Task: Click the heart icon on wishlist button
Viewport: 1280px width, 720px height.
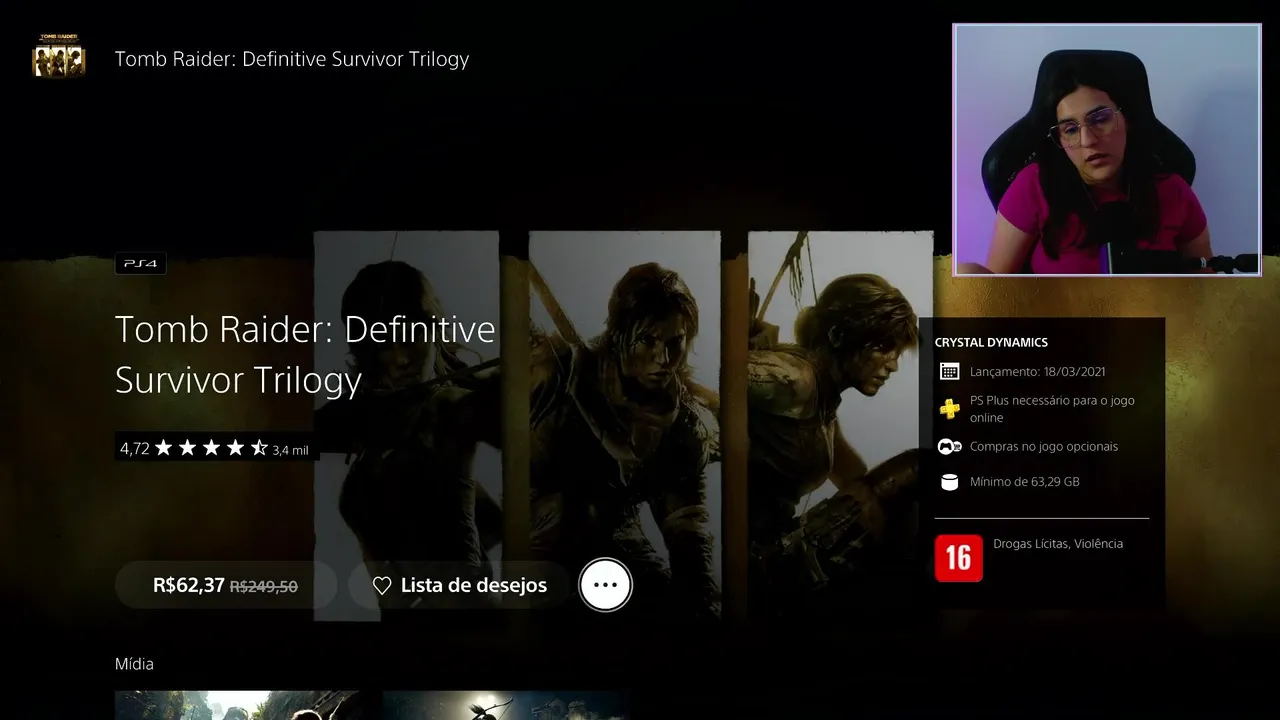Action: (x=382, y=586)
